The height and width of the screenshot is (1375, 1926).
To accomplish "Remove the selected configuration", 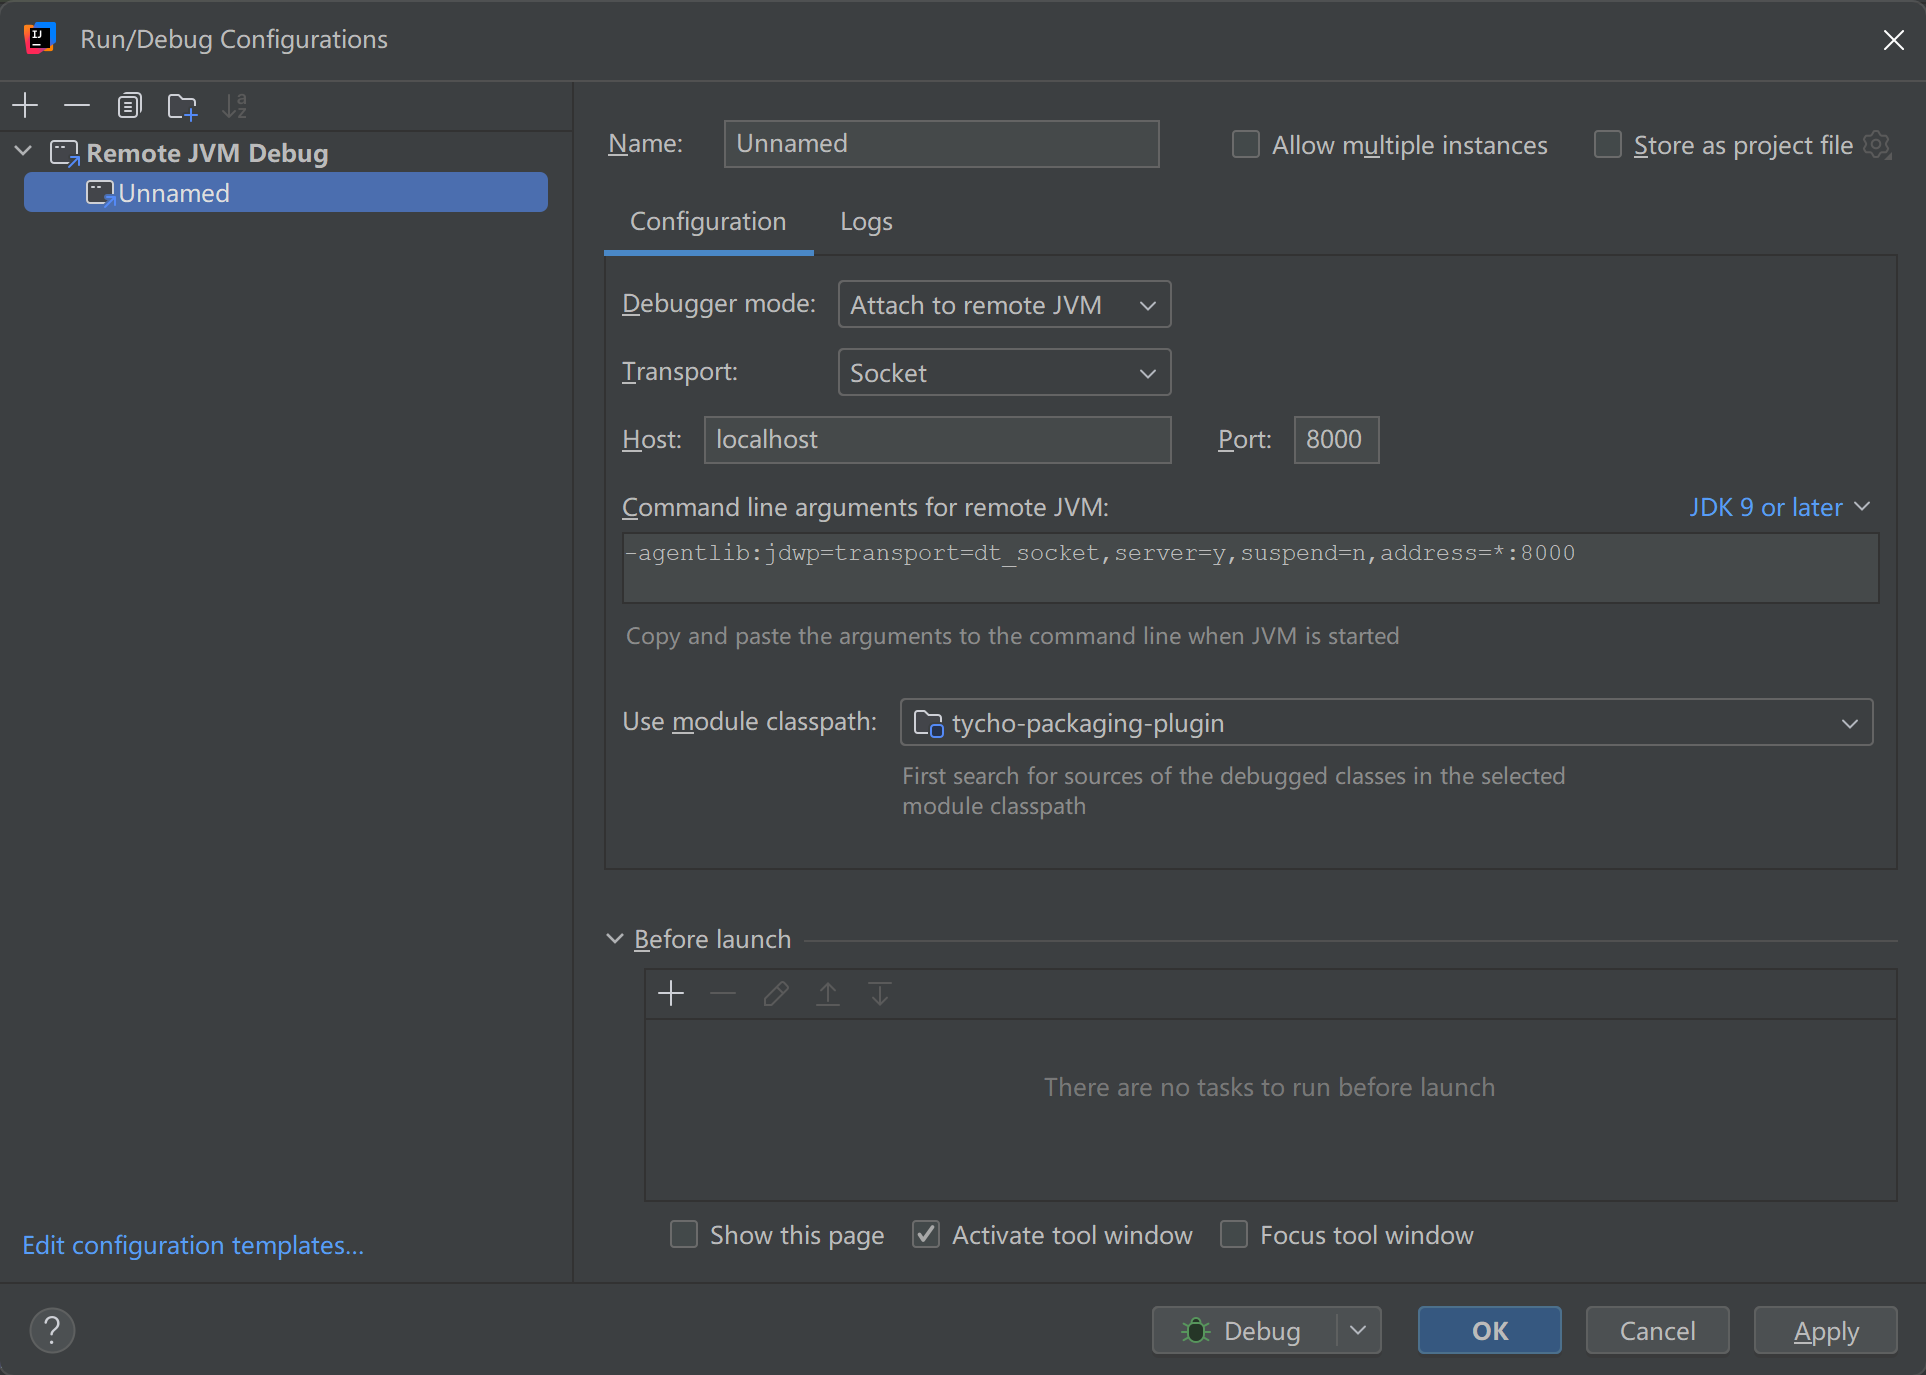I will (77, 105).
